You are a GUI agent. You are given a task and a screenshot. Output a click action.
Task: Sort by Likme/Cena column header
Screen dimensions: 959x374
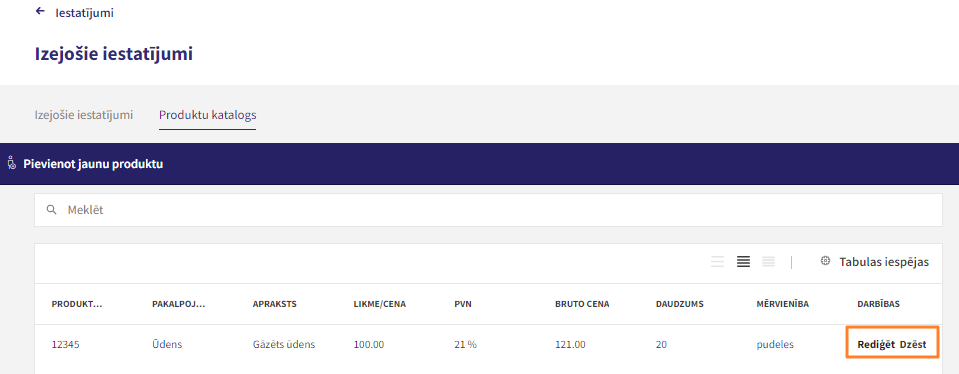tap(380, 304)
